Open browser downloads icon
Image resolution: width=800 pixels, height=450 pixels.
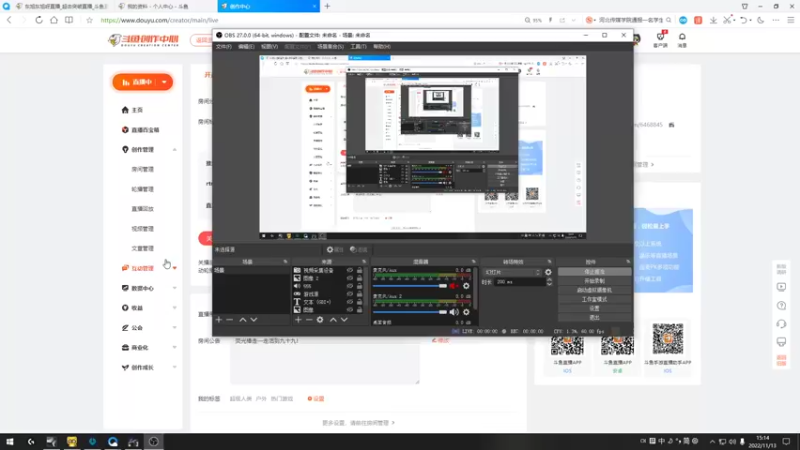[x=713, y=20]
